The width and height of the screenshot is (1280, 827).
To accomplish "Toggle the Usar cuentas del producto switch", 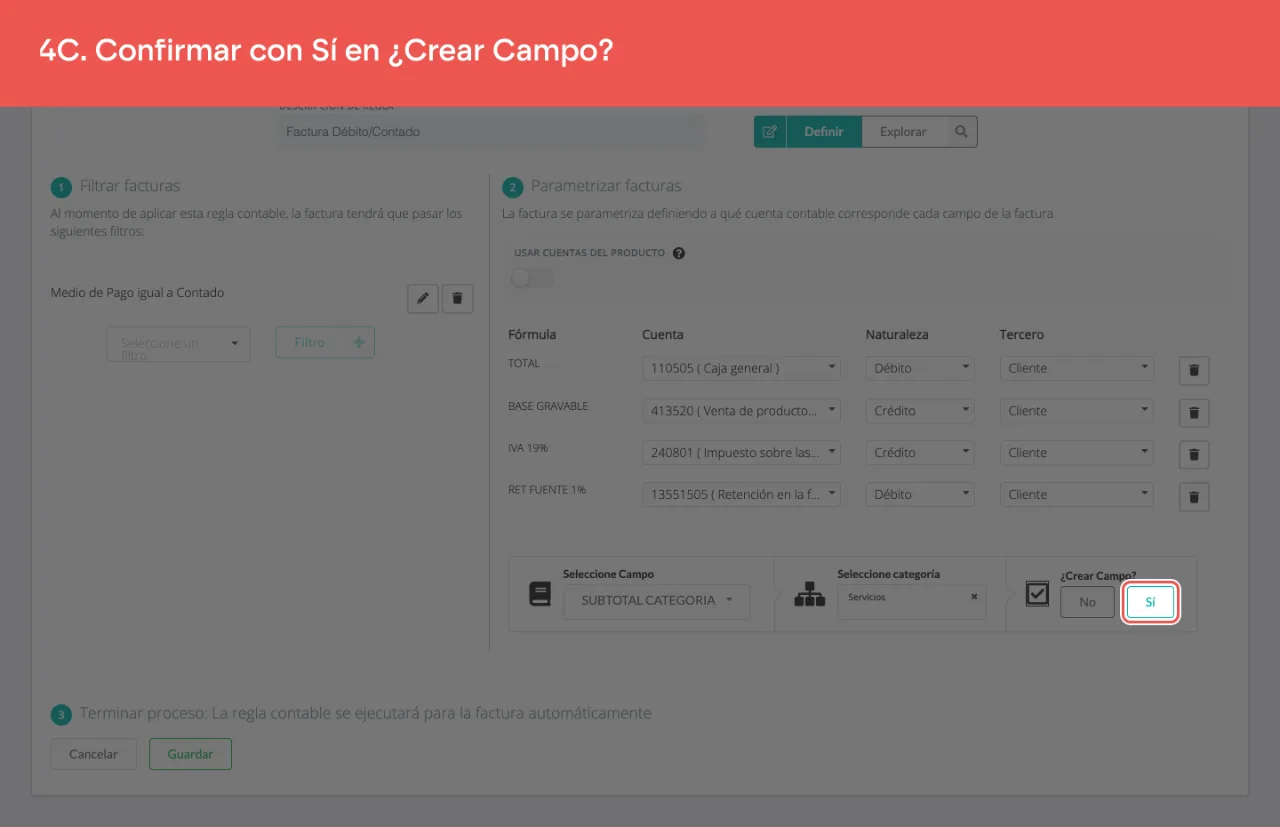I will pos(532,277).
